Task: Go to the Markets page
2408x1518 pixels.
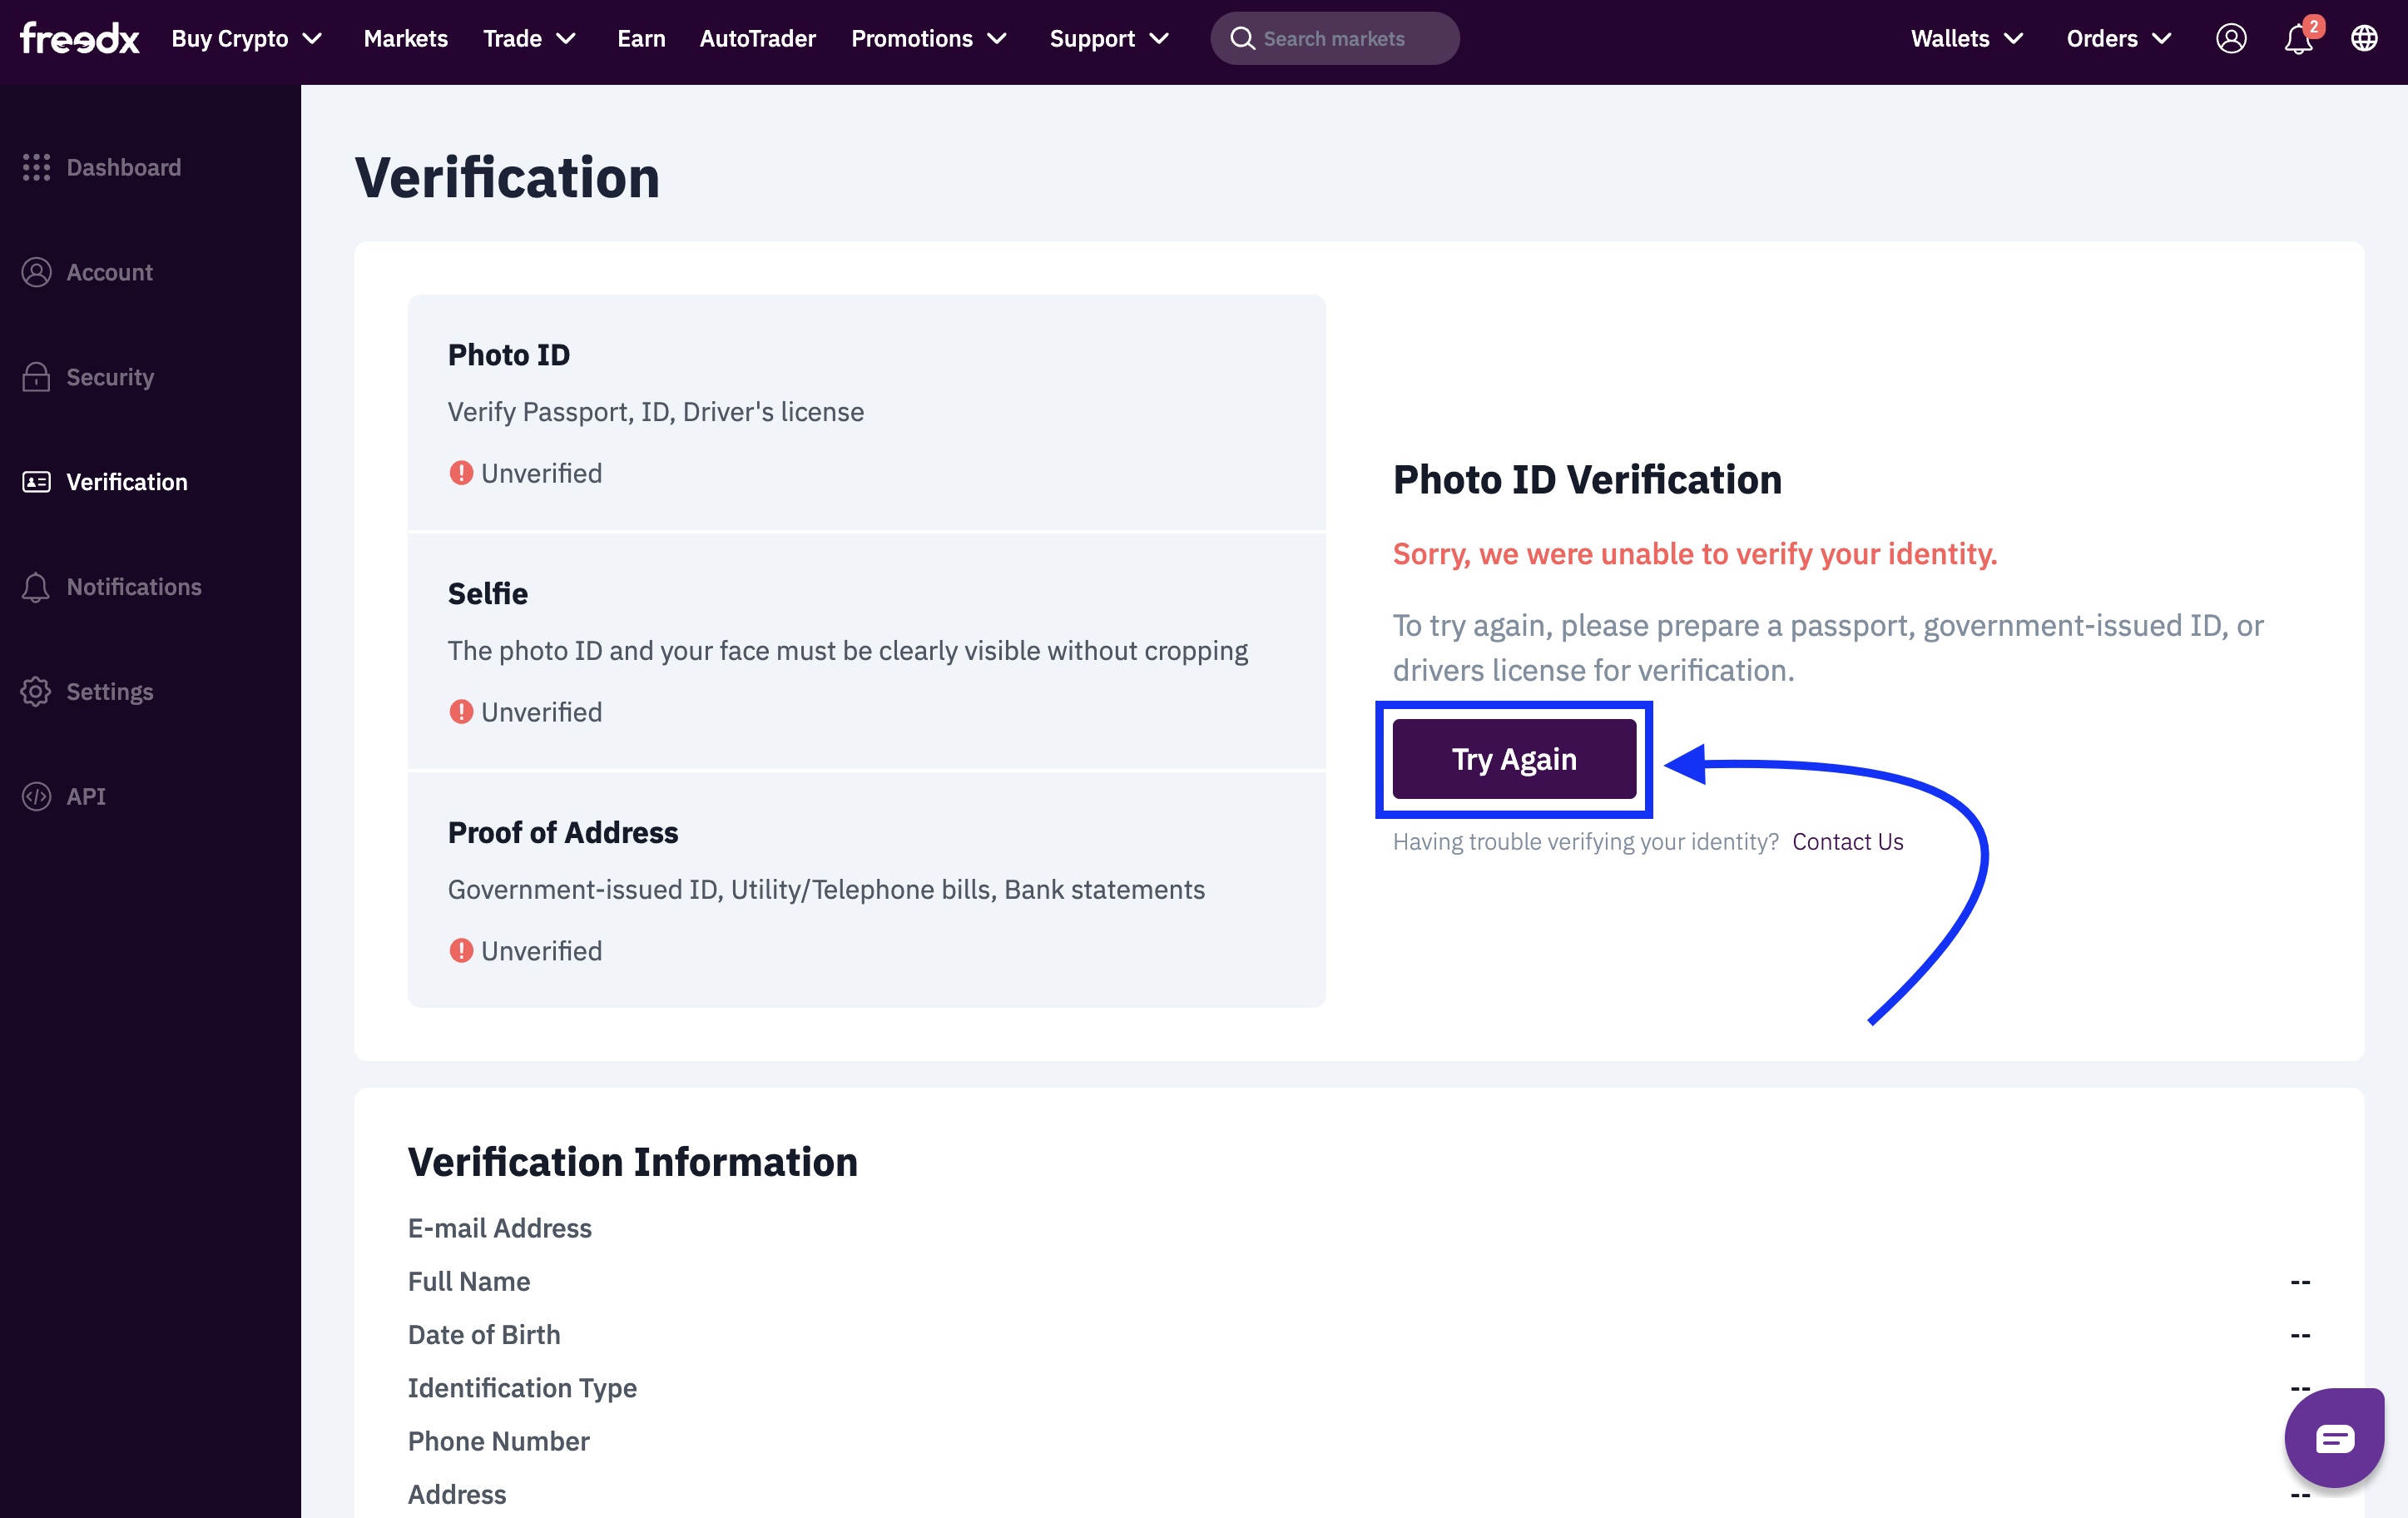Action: [405, 38]
